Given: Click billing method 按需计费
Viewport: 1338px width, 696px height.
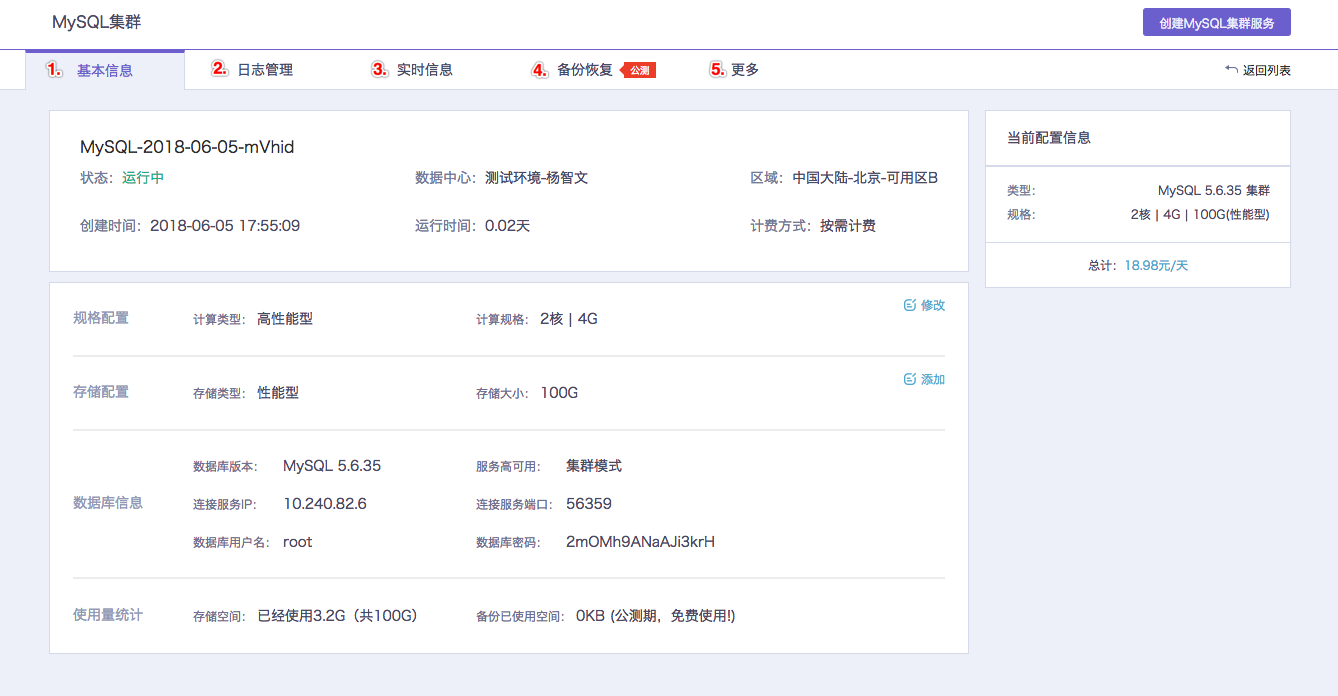Looking at the screenshot, I should 848,226.
